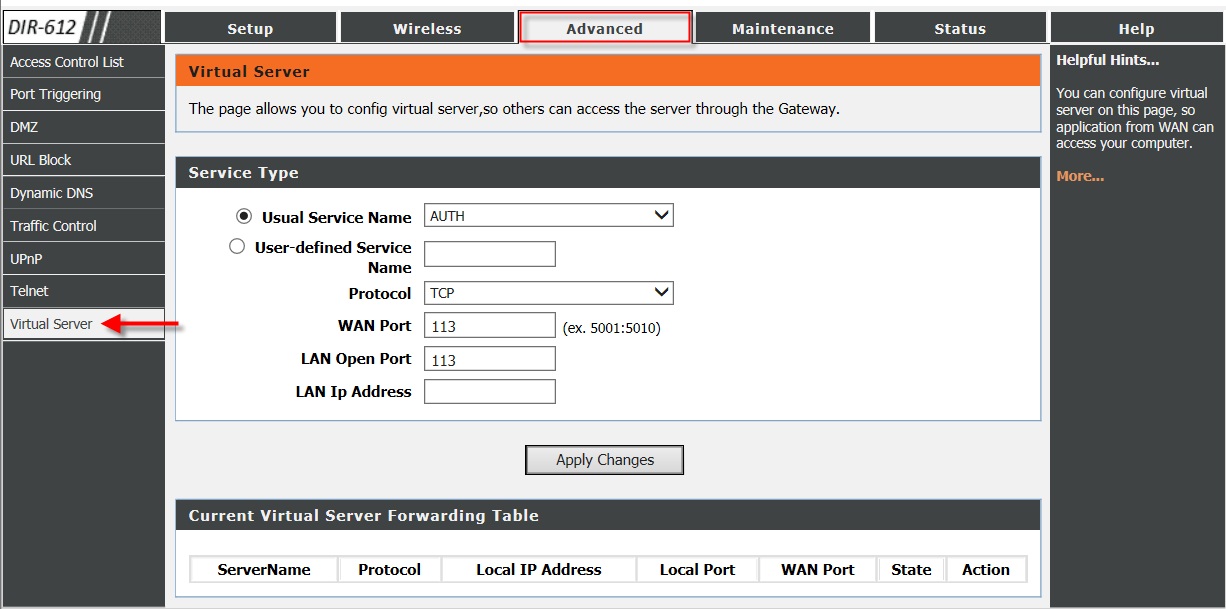Image resolution: width=1226 pixels, height=609 pixels.
Task: Focus the WAN Port input field
Action: pos(490,325)
